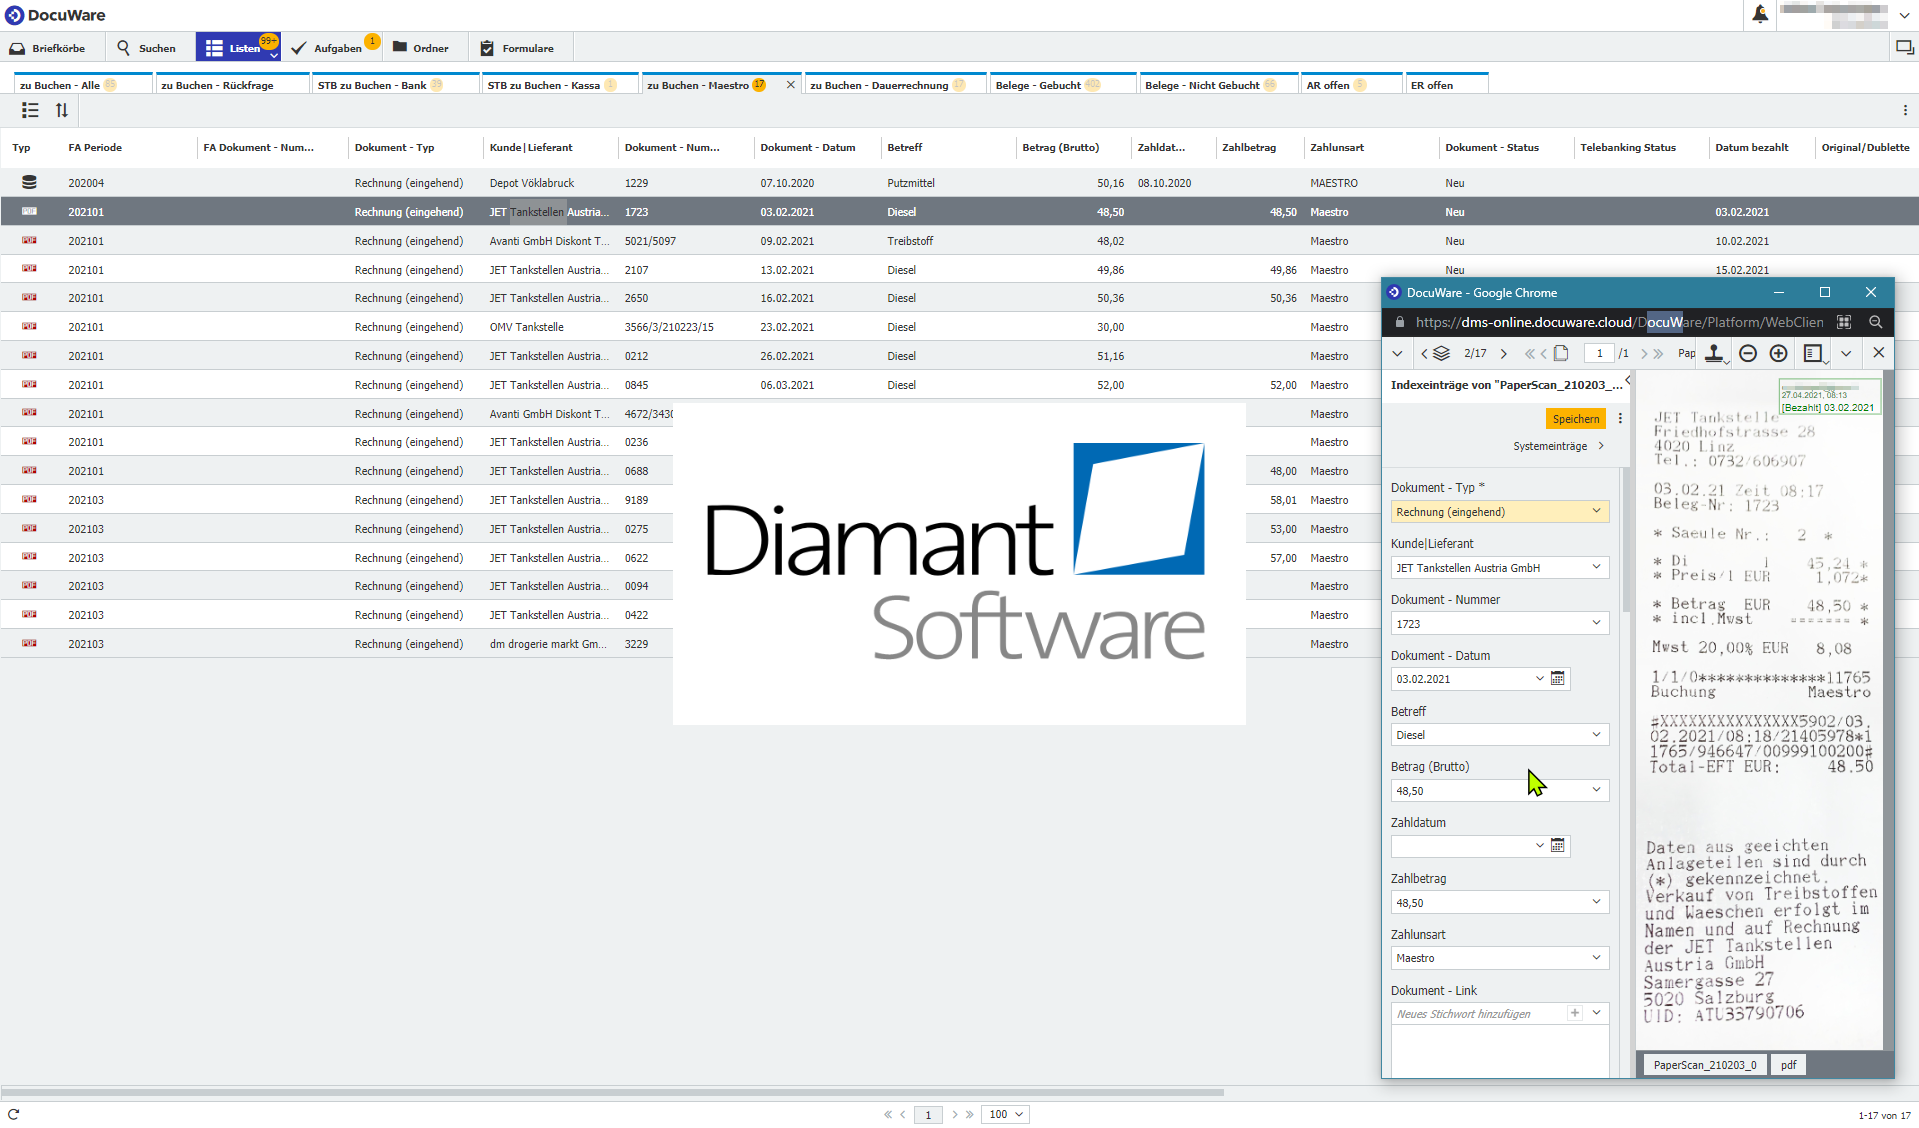The height and width of the screenshot is (1128, 1919).
Task: Switch to 'Belege - Gebucht' tab
Action: pos(1062,85)
